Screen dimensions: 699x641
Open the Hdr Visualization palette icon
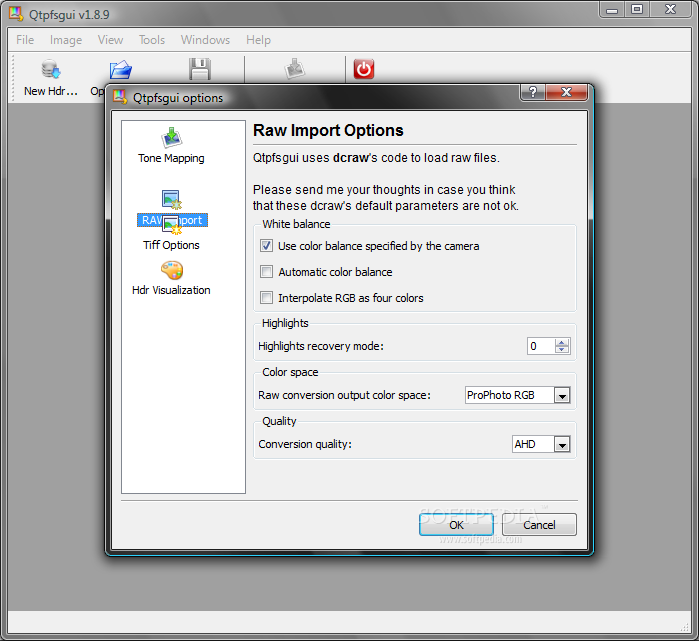(x=172, y=271)
